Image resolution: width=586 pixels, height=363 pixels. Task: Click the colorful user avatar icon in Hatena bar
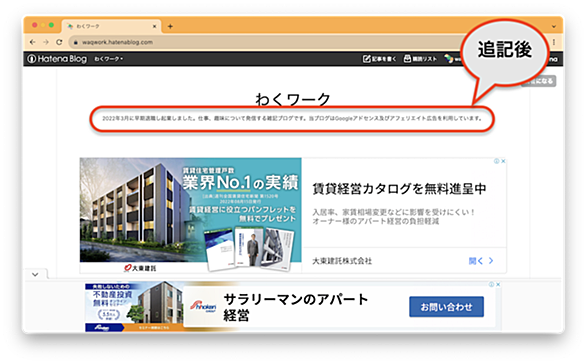(x=448, y=59)
